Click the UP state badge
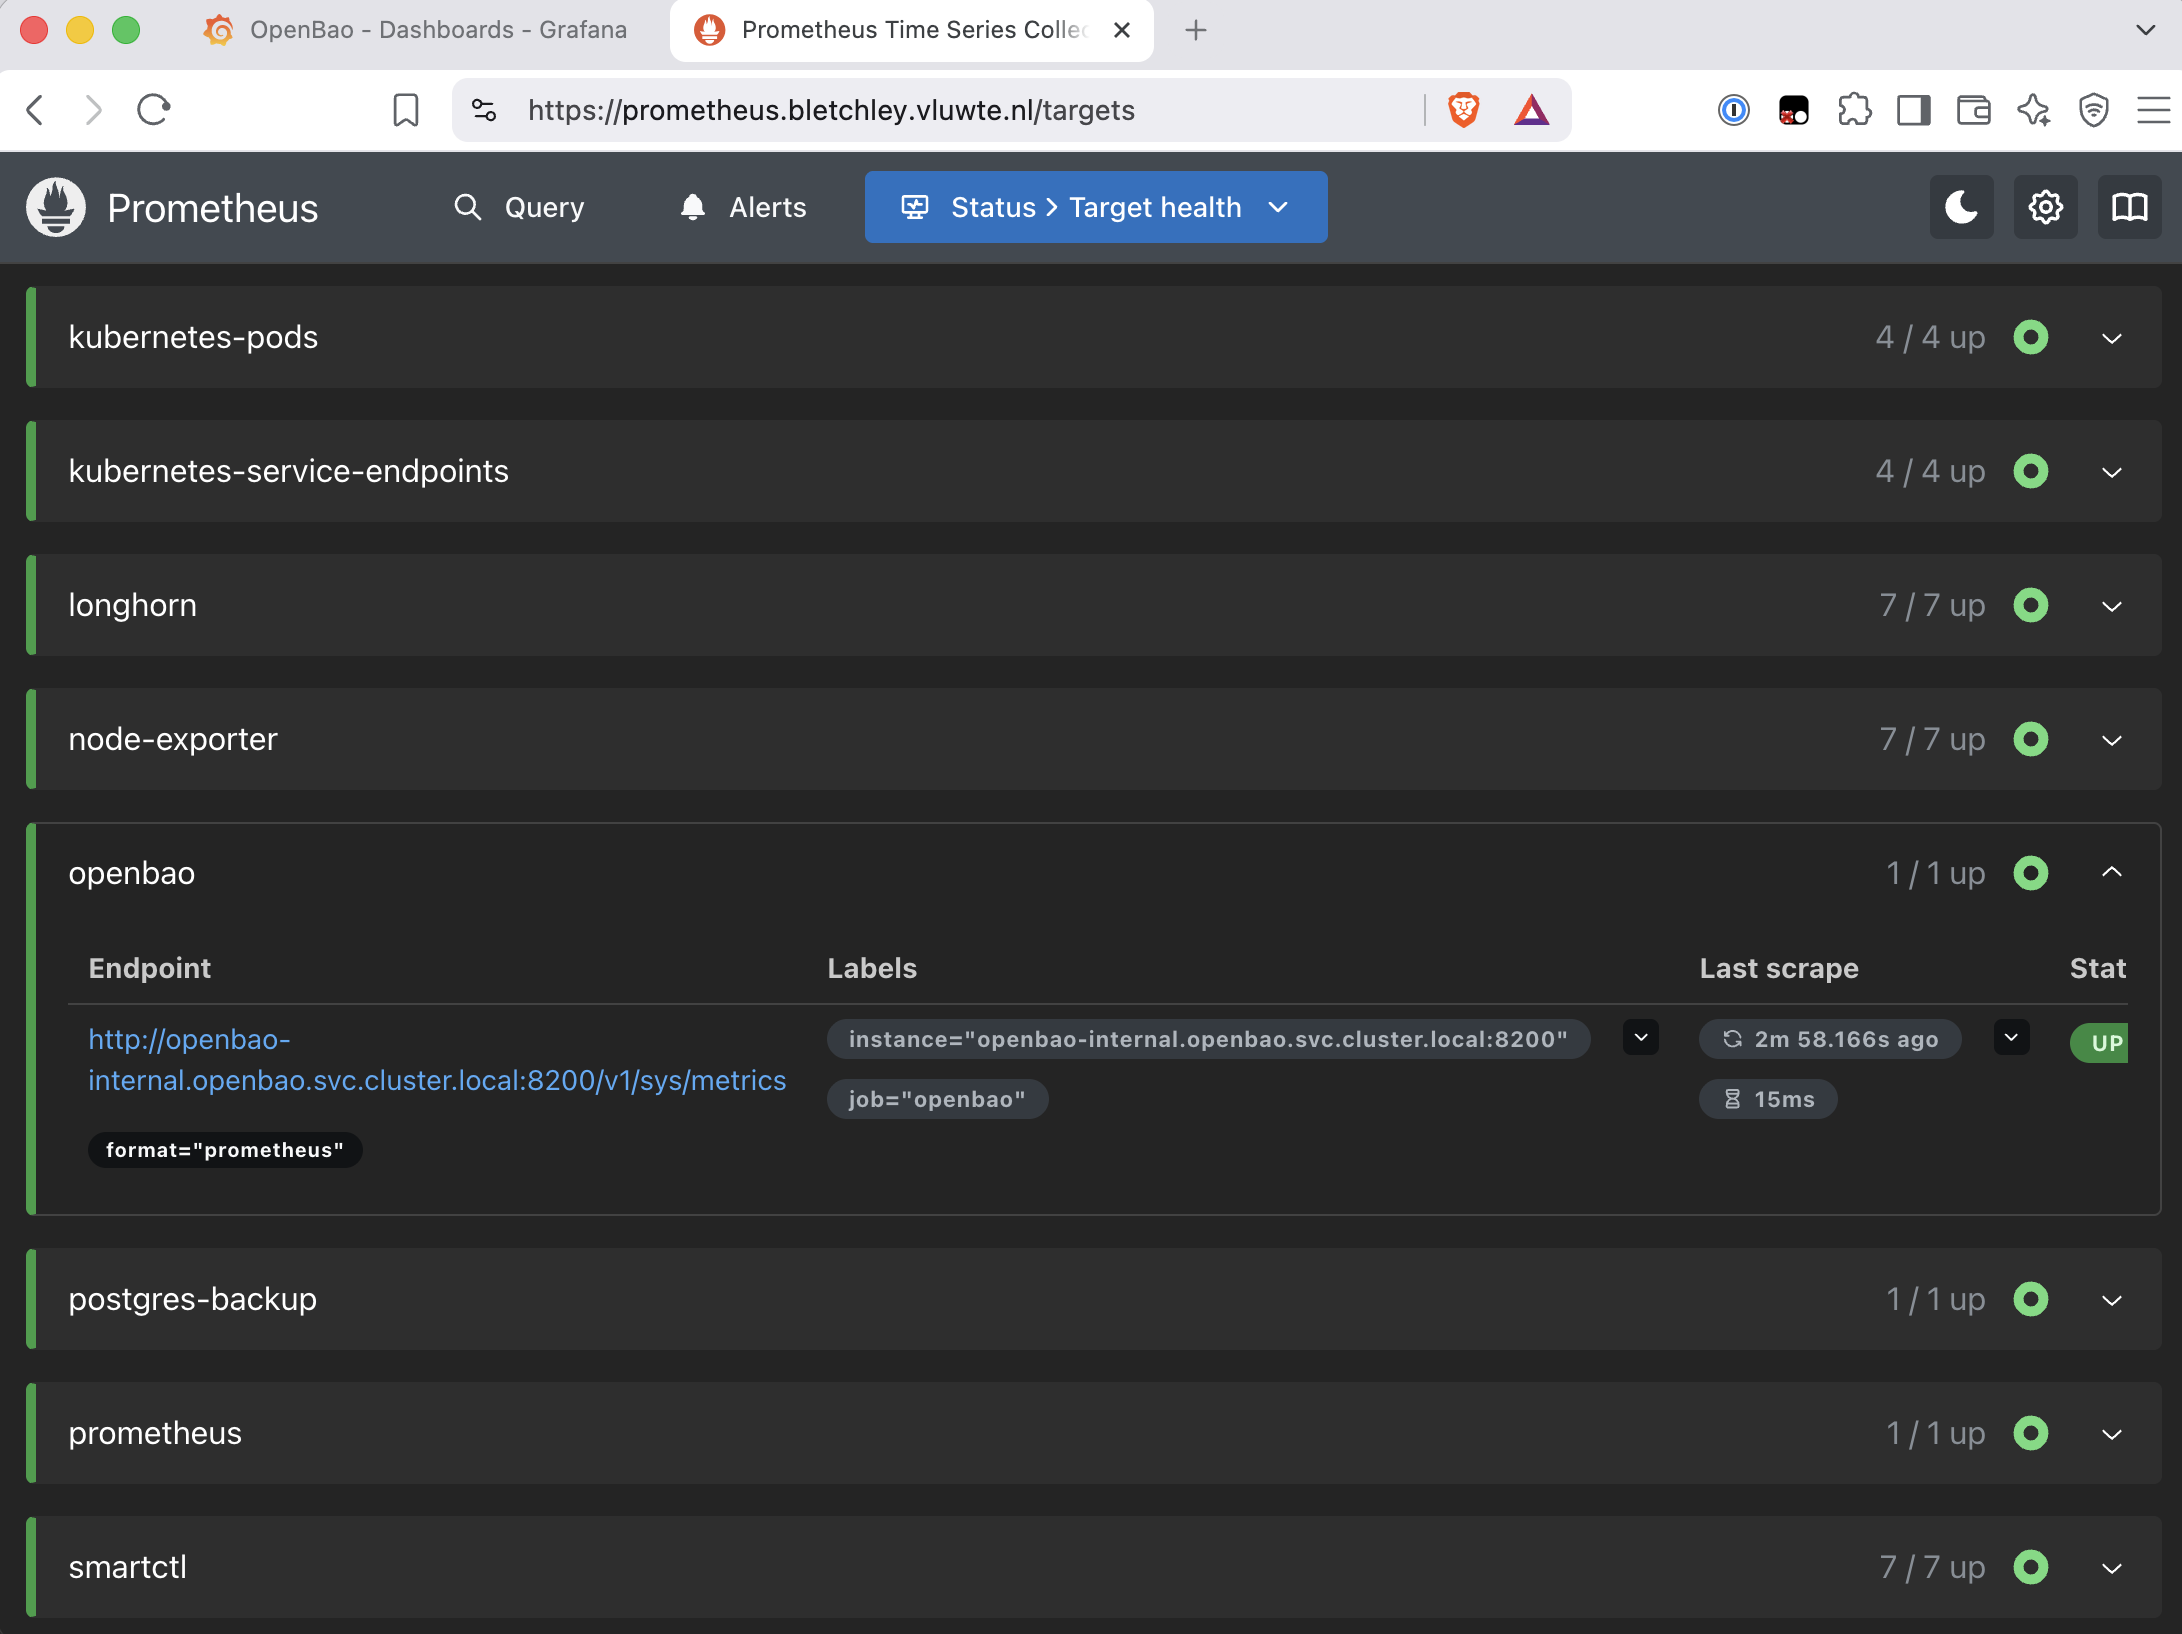The height and width of the screenshot is (1634, 2182). click(x=2100, y=1043)
